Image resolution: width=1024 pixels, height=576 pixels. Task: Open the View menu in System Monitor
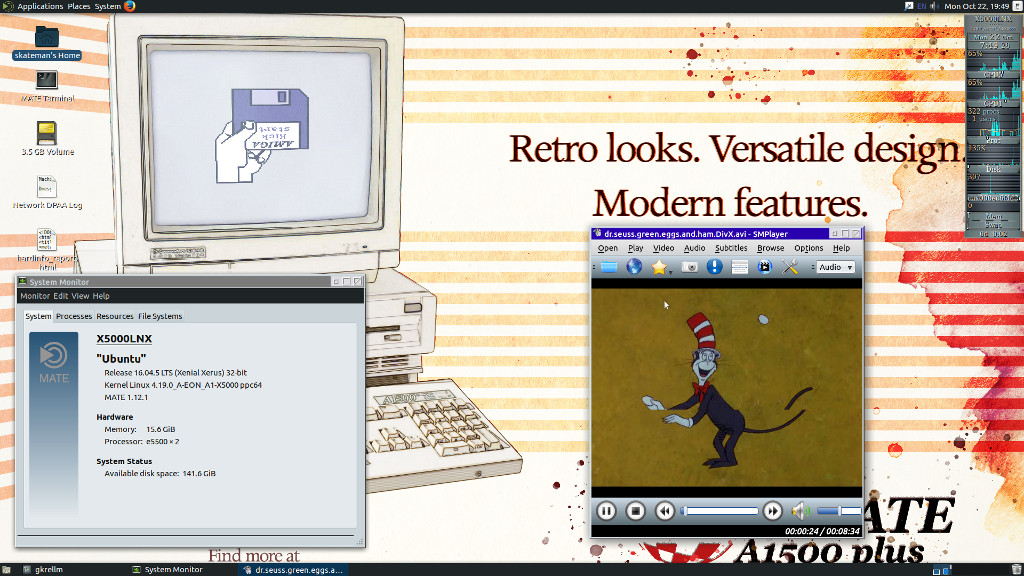tap(80, 296)
